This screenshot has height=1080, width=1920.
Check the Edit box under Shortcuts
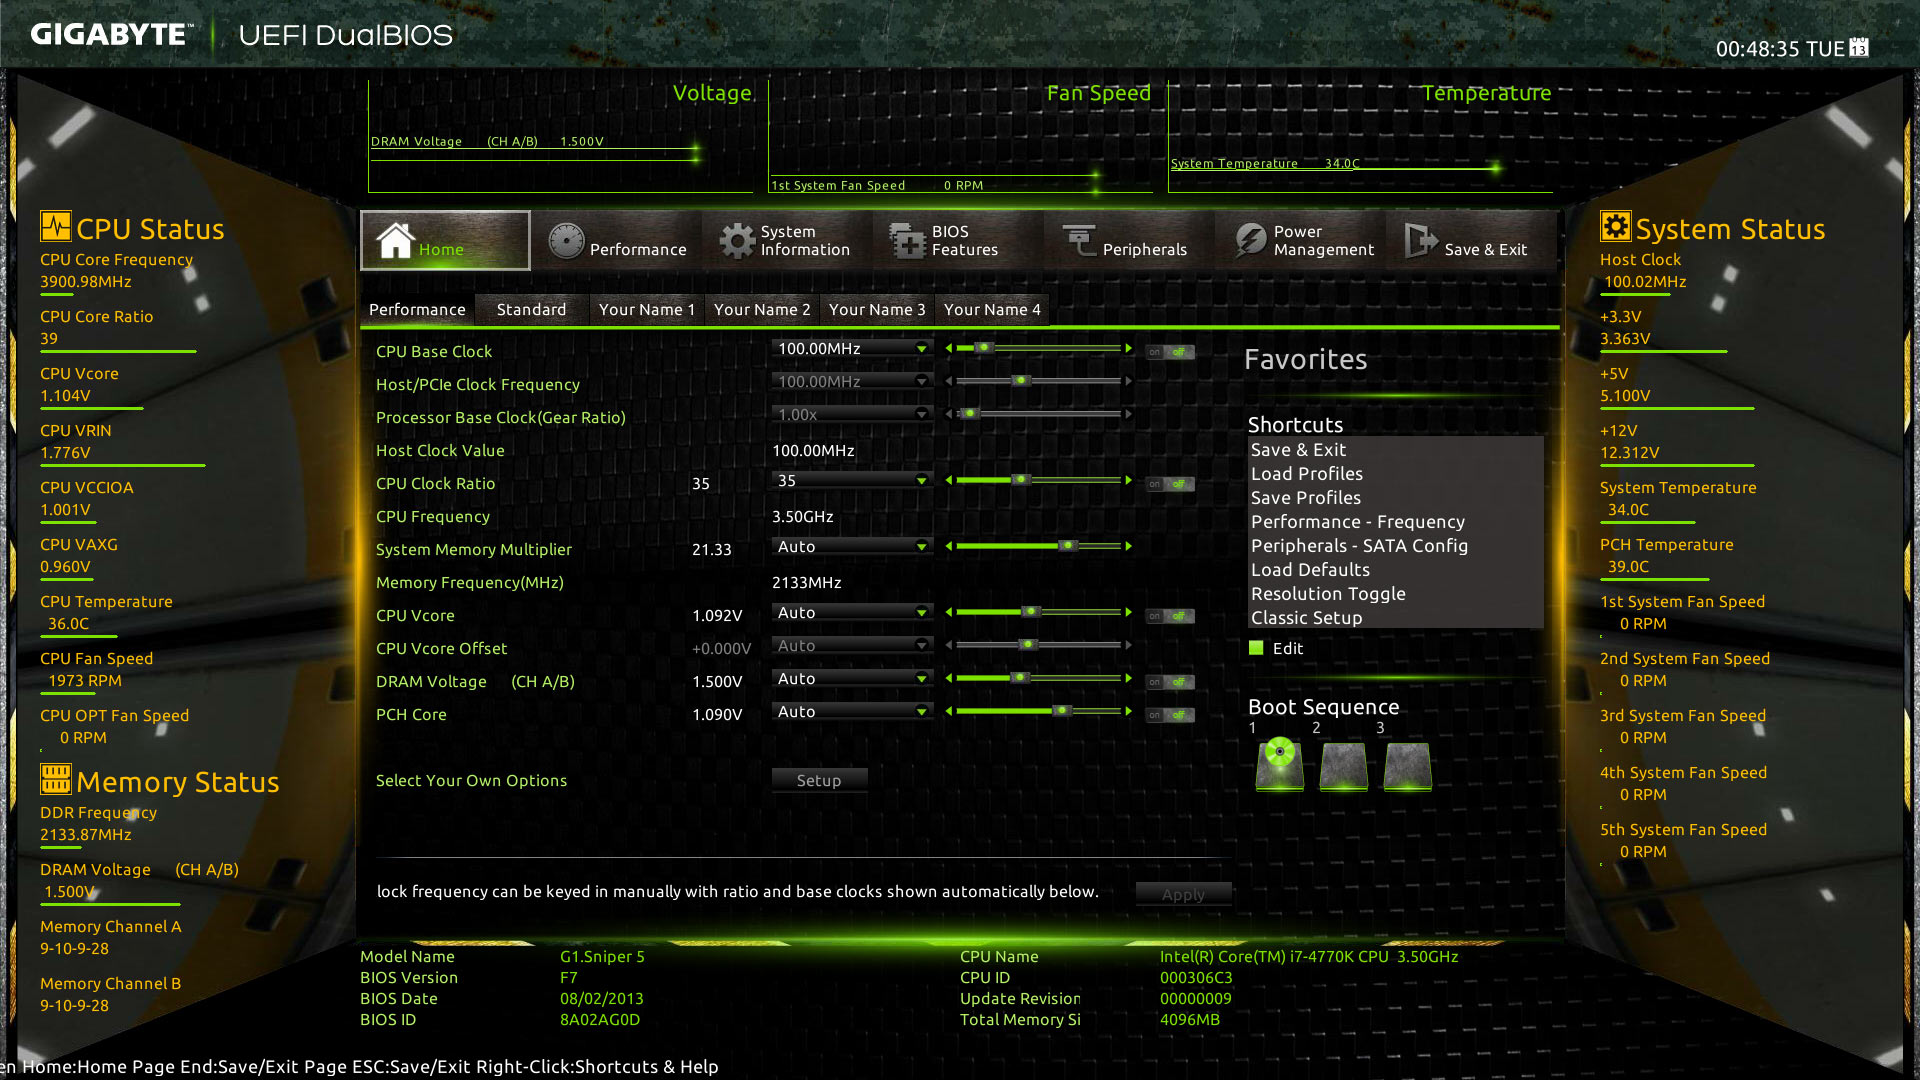[x=1256, y=648]
